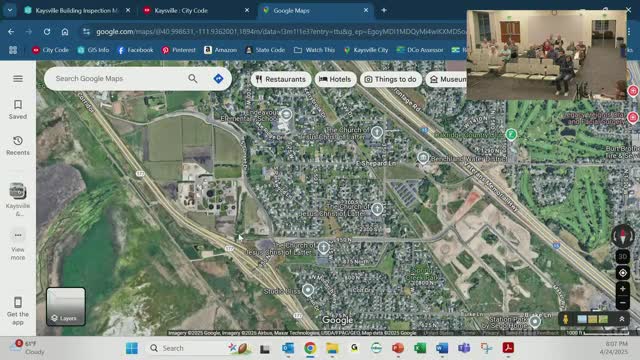The width and height of the screenshot is (640, 360).
Task: Open the City Code bookmark
Action: click(x=51, y=50)
